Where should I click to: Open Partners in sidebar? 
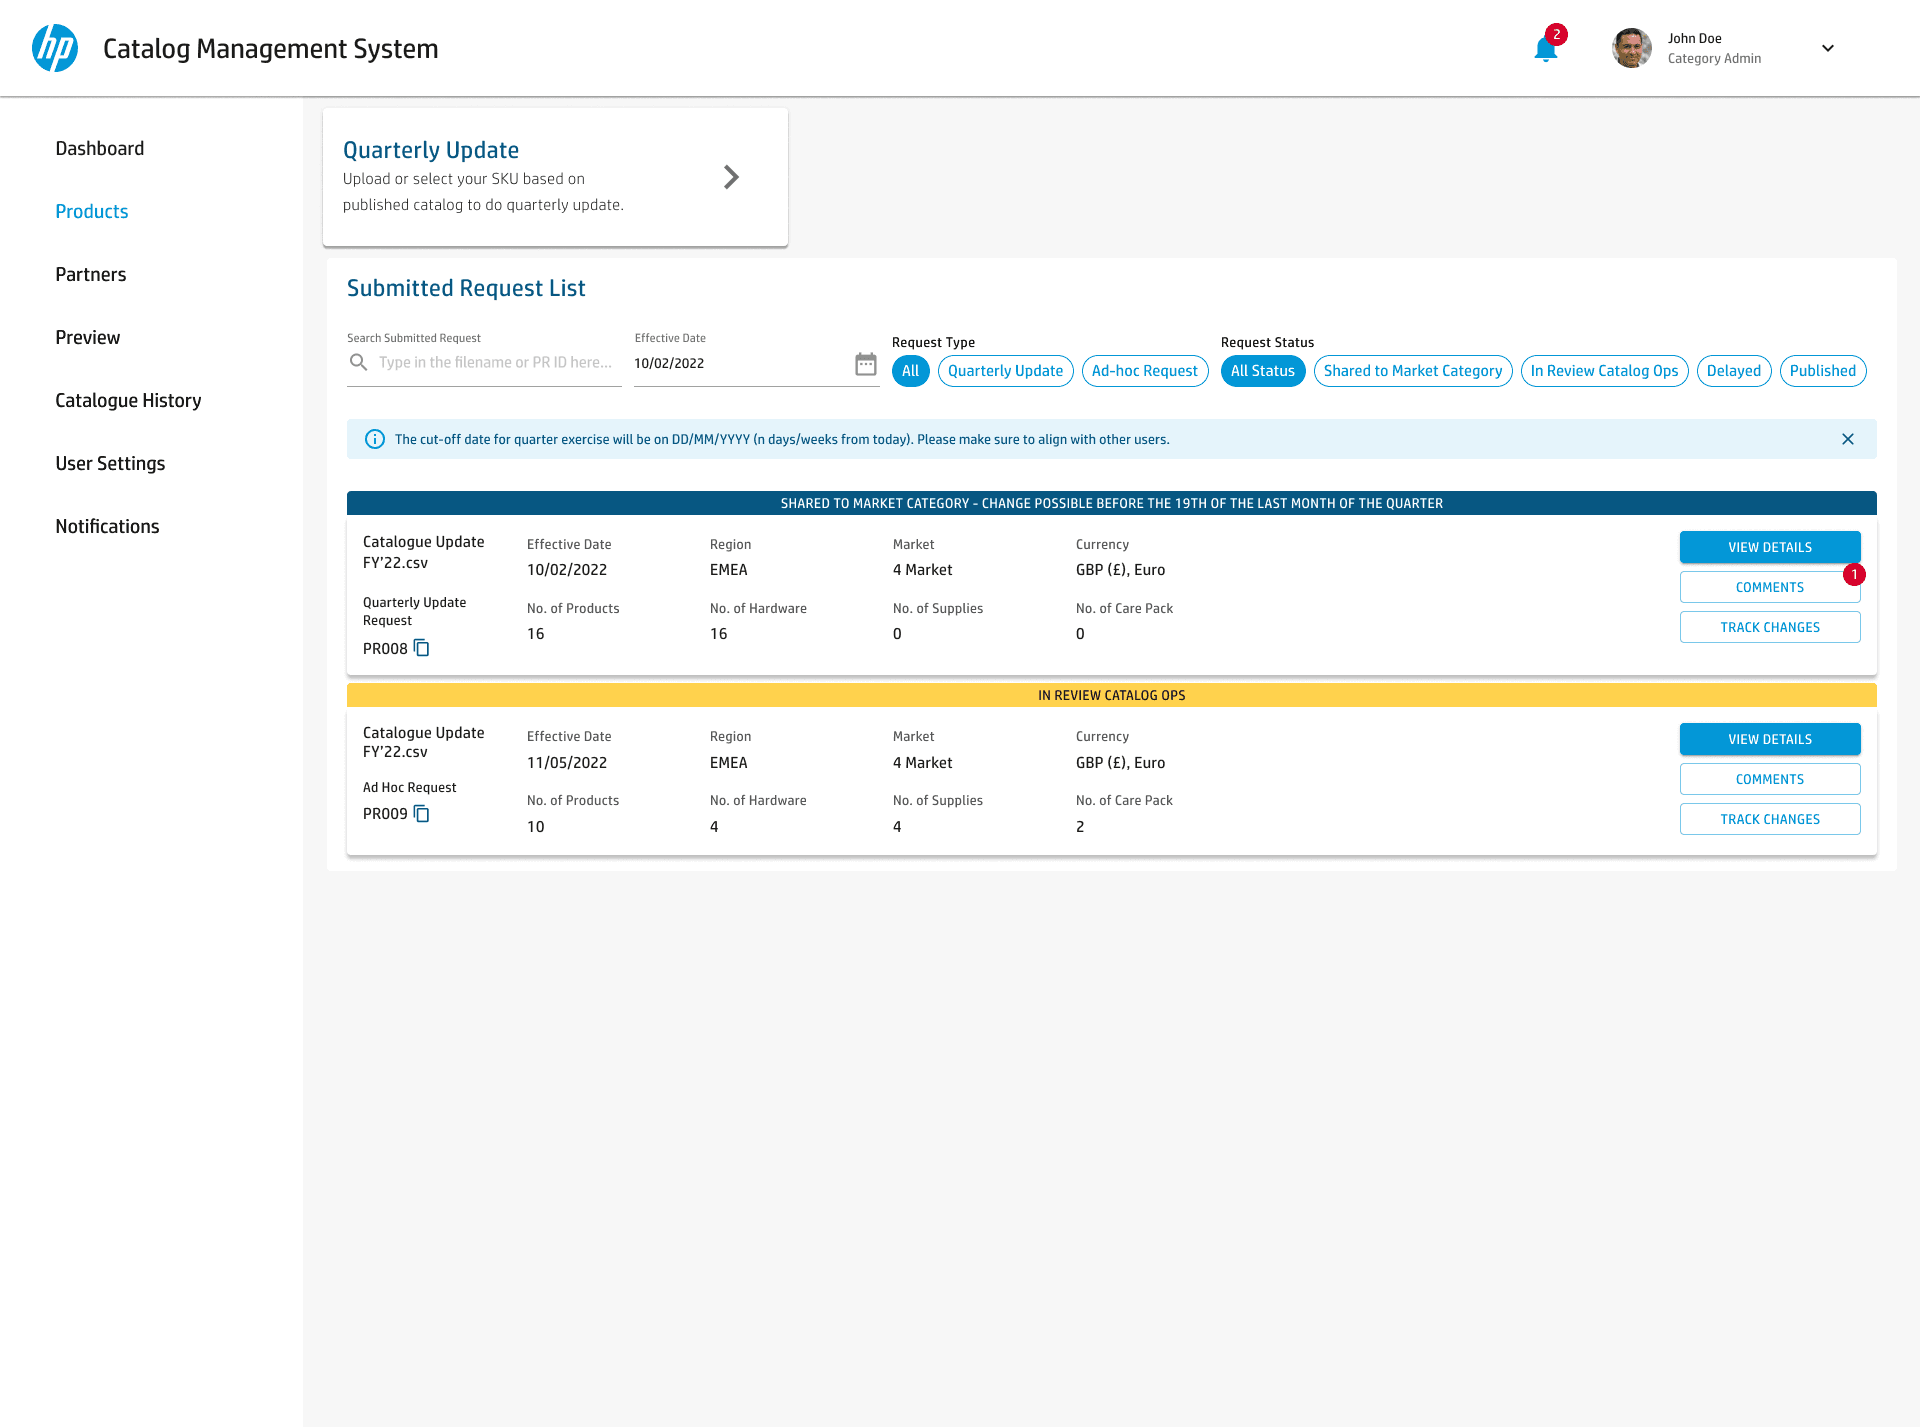click(91, 274)
